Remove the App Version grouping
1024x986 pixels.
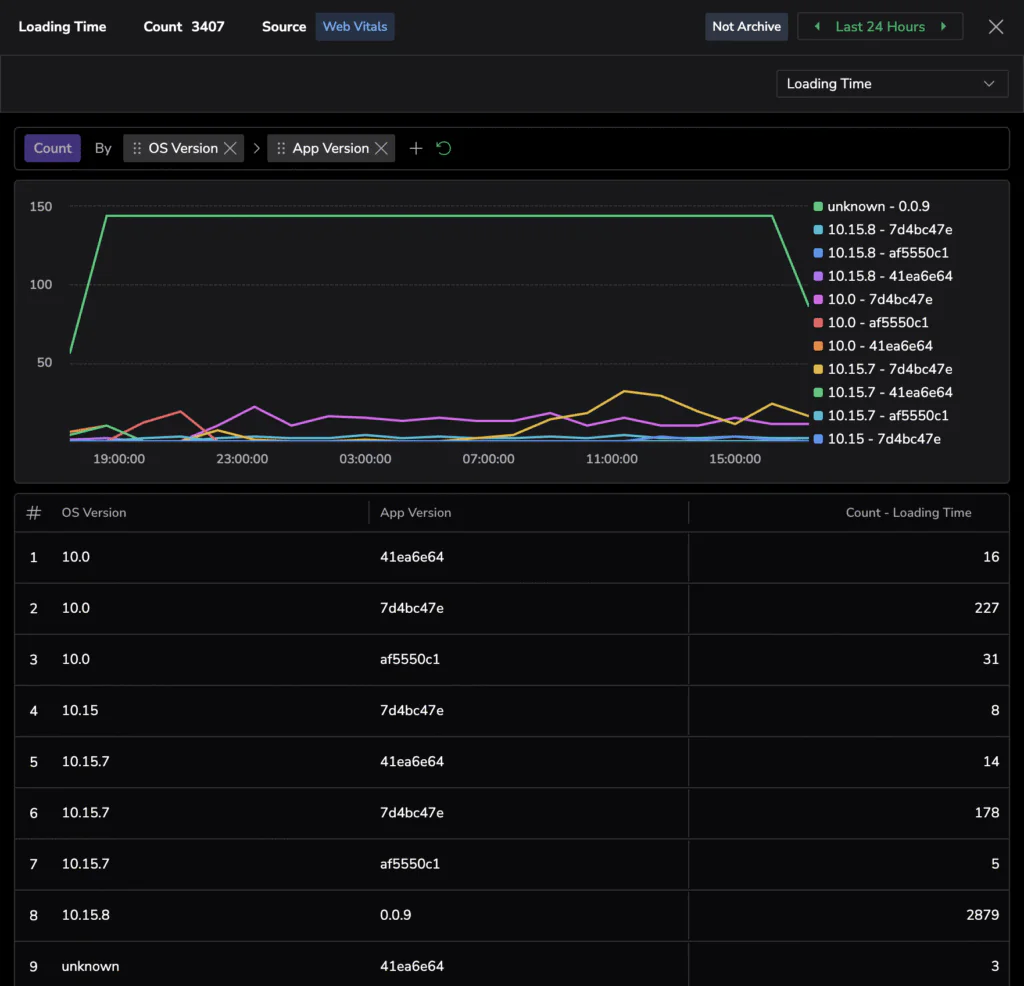(381, 148)
